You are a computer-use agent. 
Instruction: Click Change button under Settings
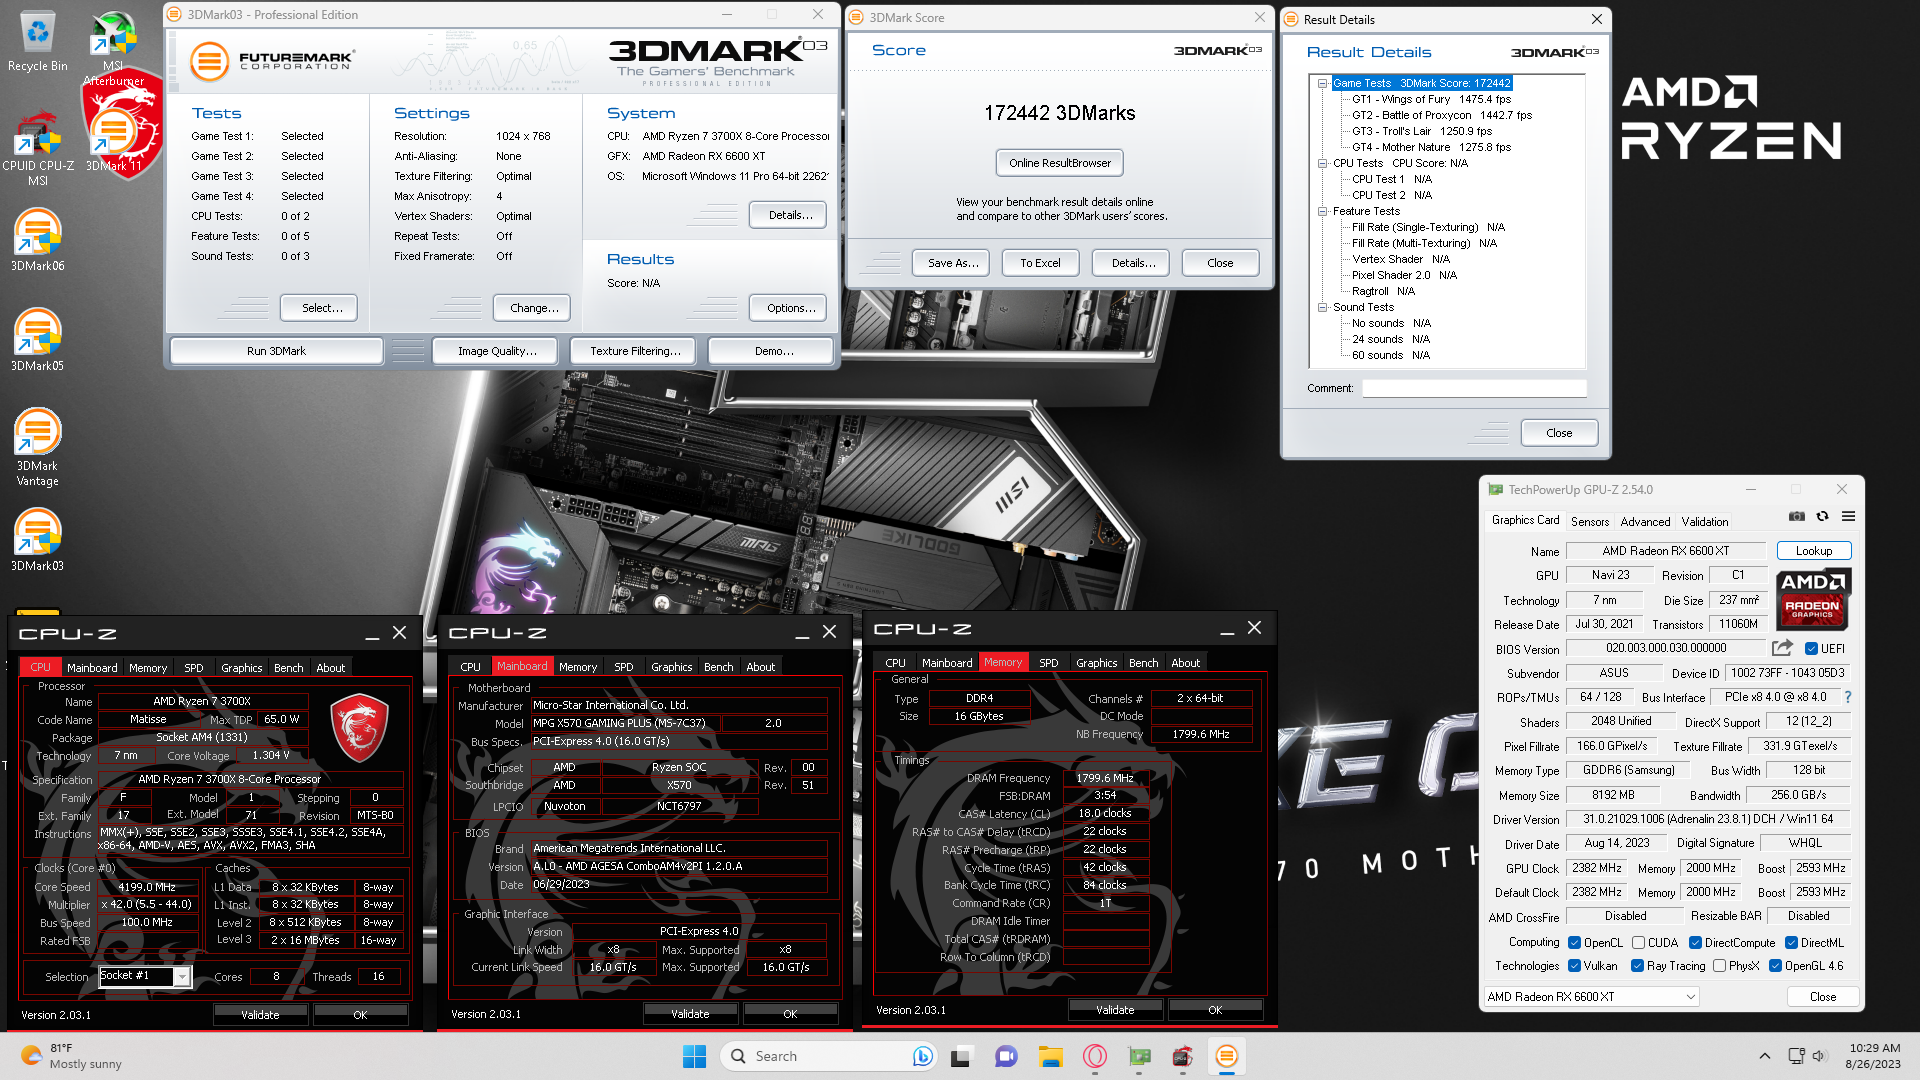pyautogui.click(x=533, y=308)
